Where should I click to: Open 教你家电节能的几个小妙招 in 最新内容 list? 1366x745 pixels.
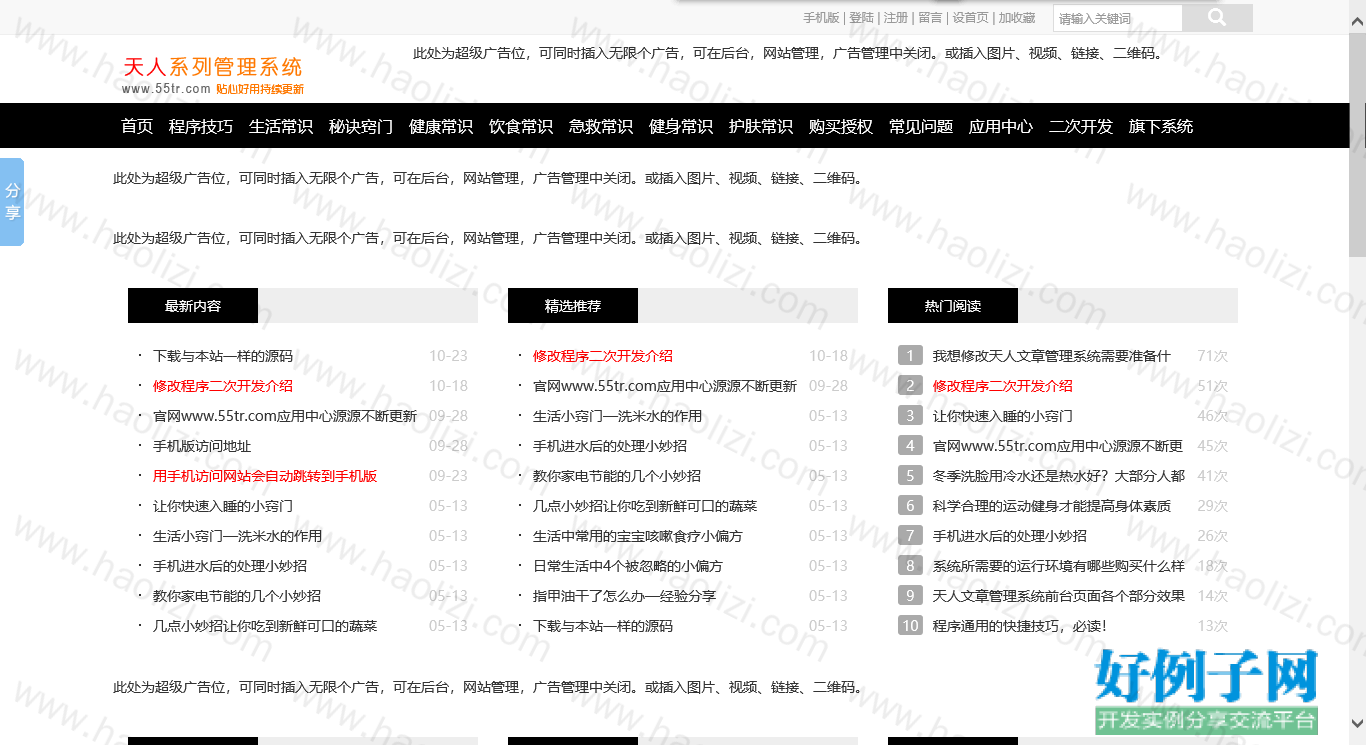coord(237,596)
